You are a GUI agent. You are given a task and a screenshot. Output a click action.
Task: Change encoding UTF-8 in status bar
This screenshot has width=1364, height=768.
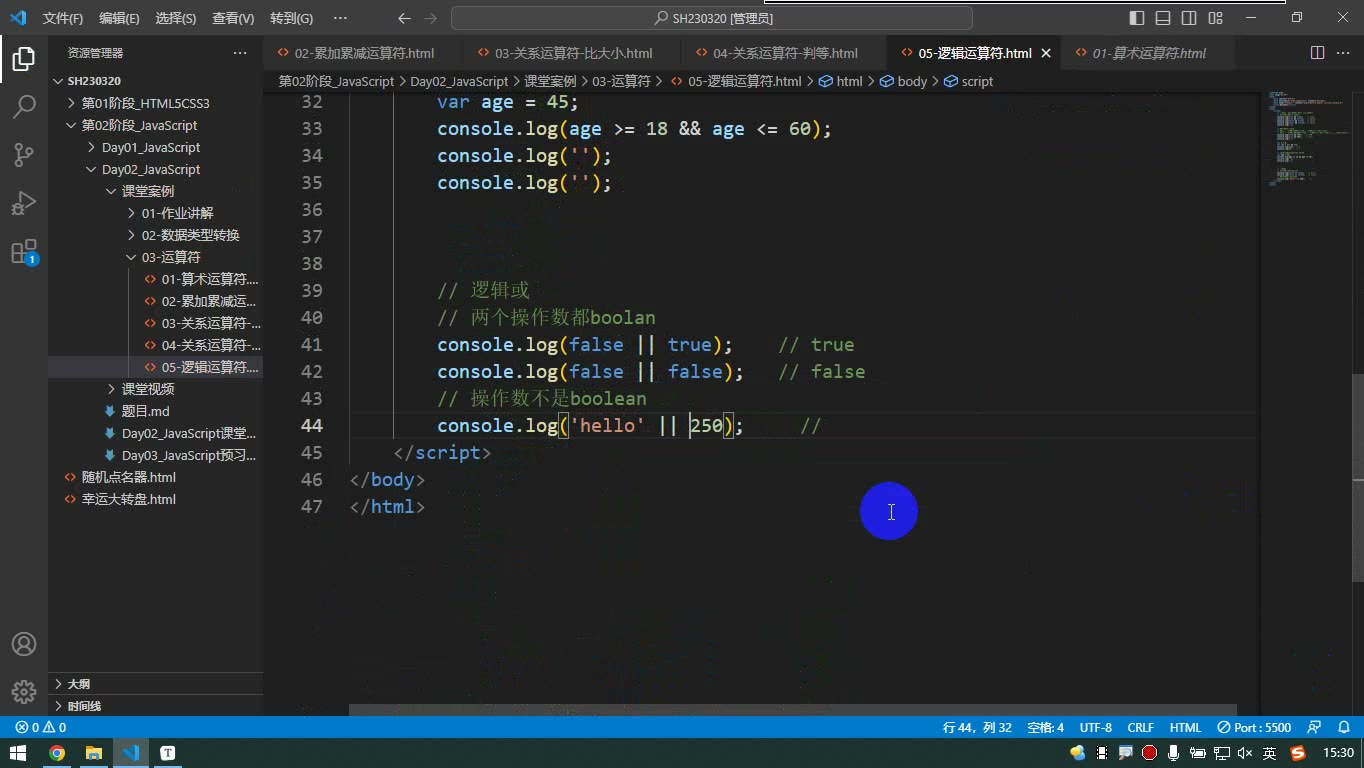(x=1095, y=727)
